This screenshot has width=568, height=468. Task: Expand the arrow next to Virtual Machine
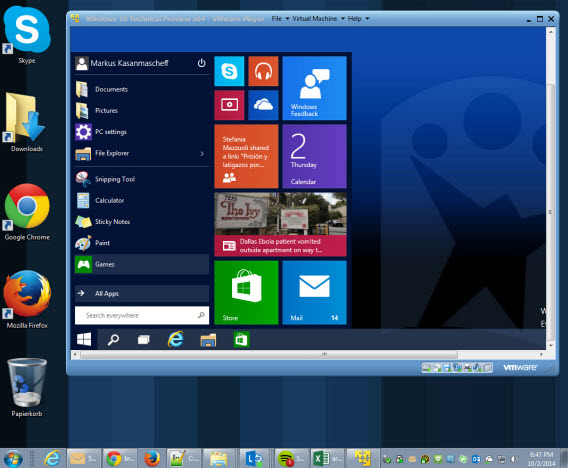tap(343, 18)
